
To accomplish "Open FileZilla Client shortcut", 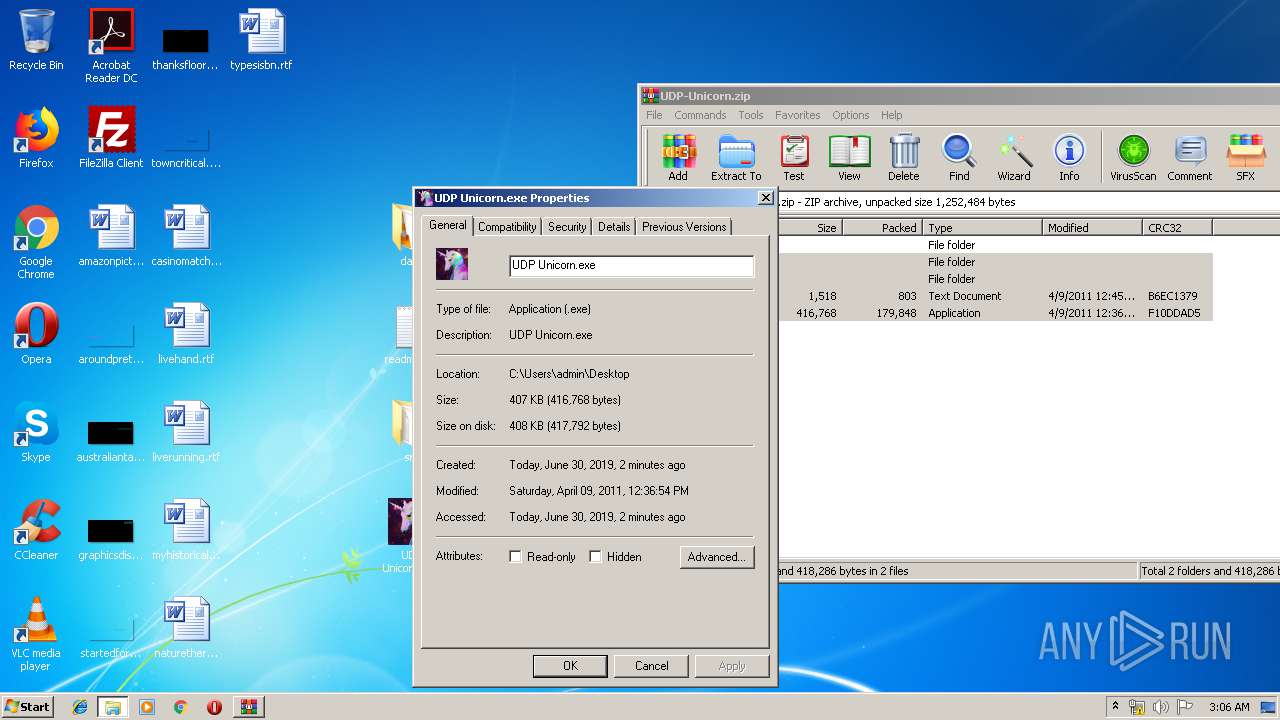I will coord(111,138).
